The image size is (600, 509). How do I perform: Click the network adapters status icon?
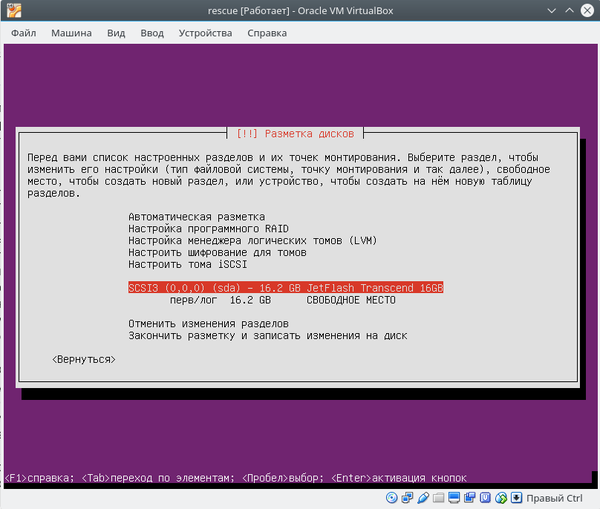coord(407,498)
